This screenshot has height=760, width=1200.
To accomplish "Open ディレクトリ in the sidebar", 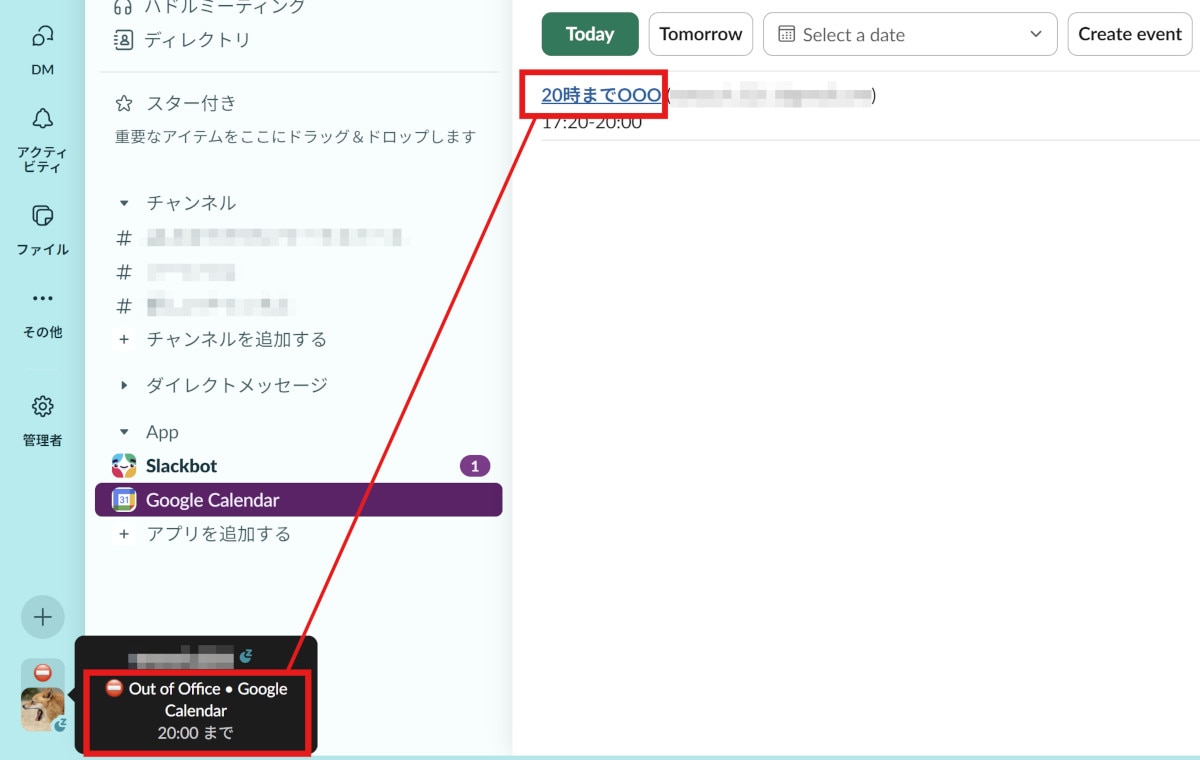I will click(x=197, y=40).
